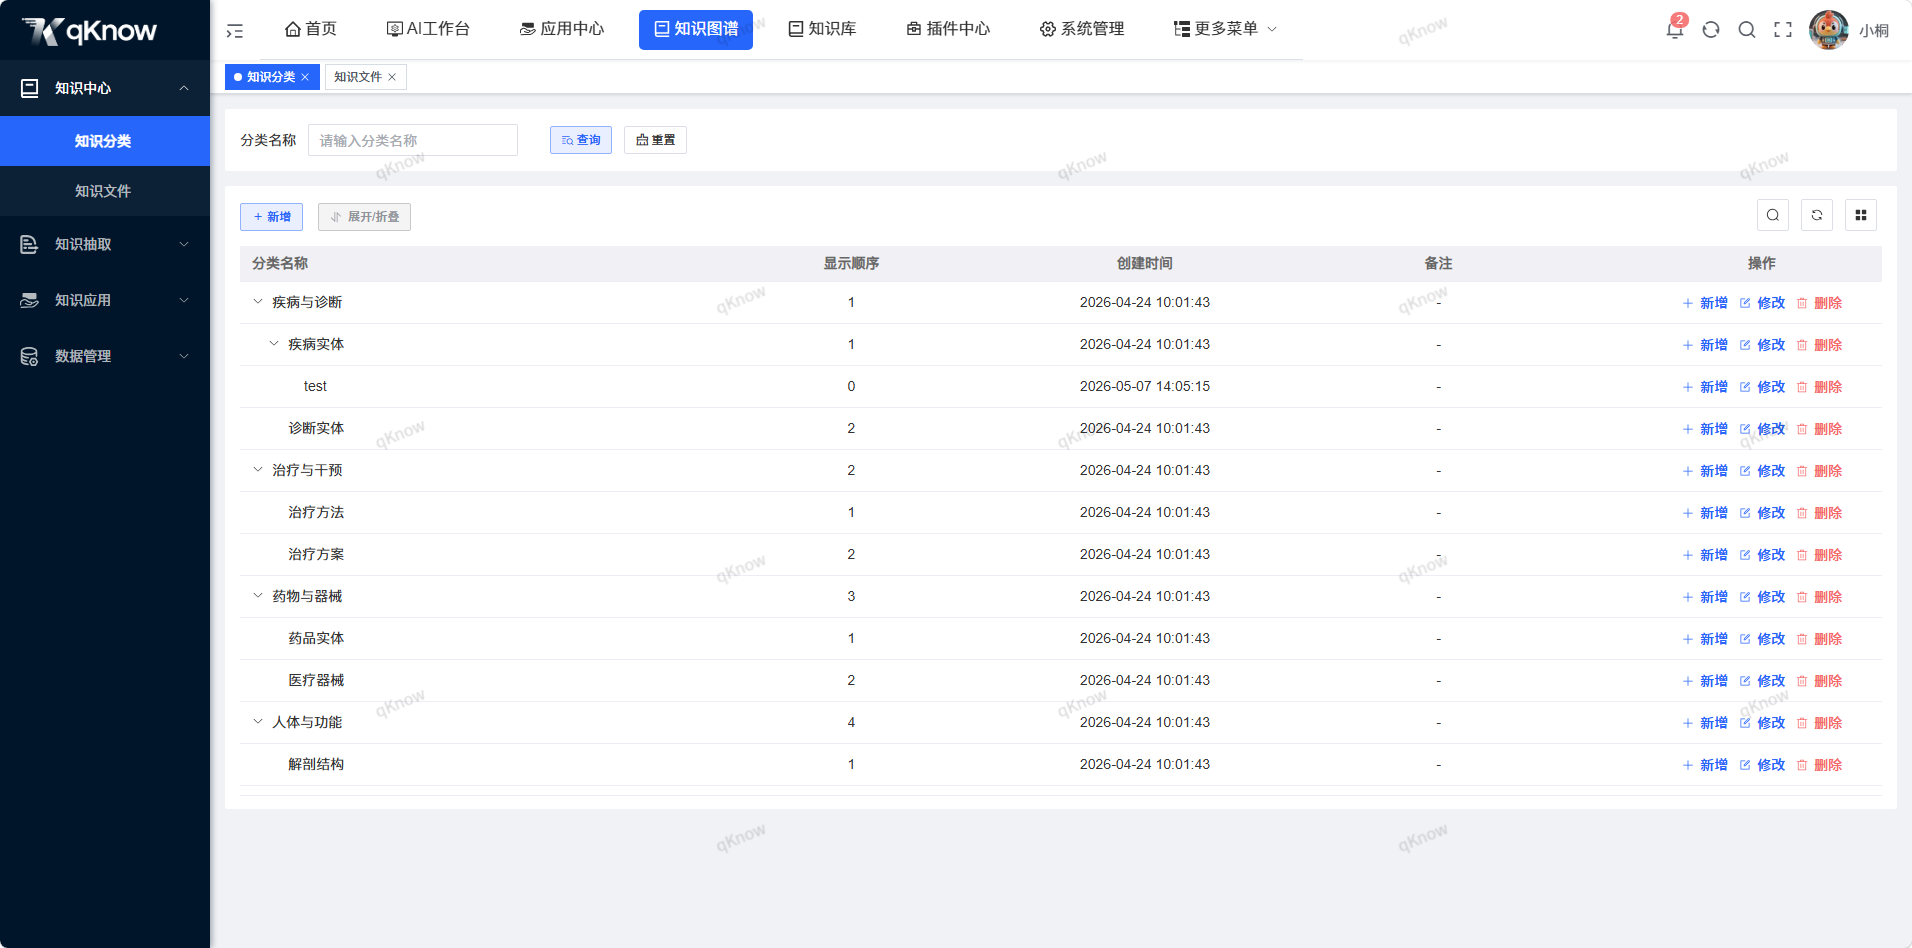This screenshot has width=1912, height=948.
Task: Click the qKnow logo
Action: click(x=90, y=31)
